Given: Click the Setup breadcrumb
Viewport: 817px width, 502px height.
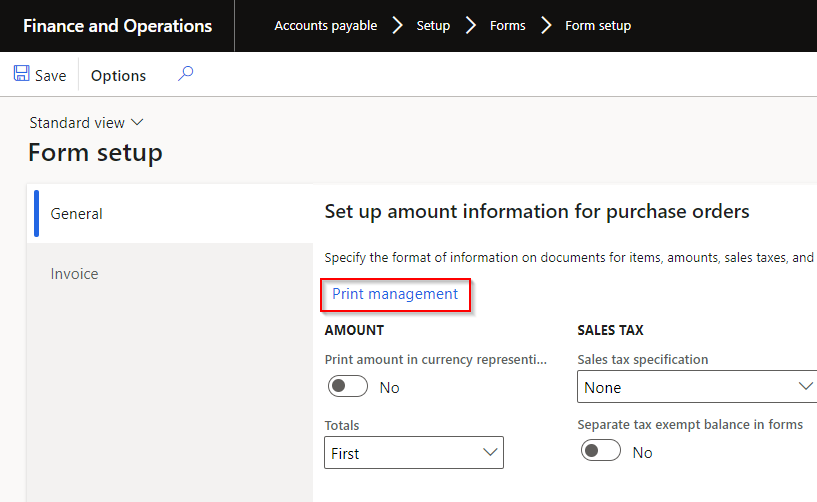Looking at the screenshot, I should [x=433, y=26].
